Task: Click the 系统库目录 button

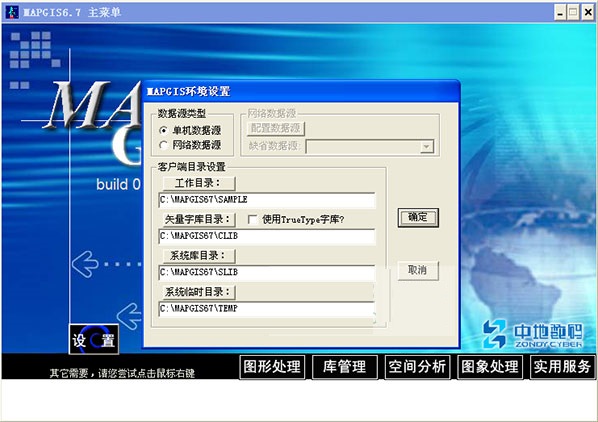Action: click(x=199, y=255)
